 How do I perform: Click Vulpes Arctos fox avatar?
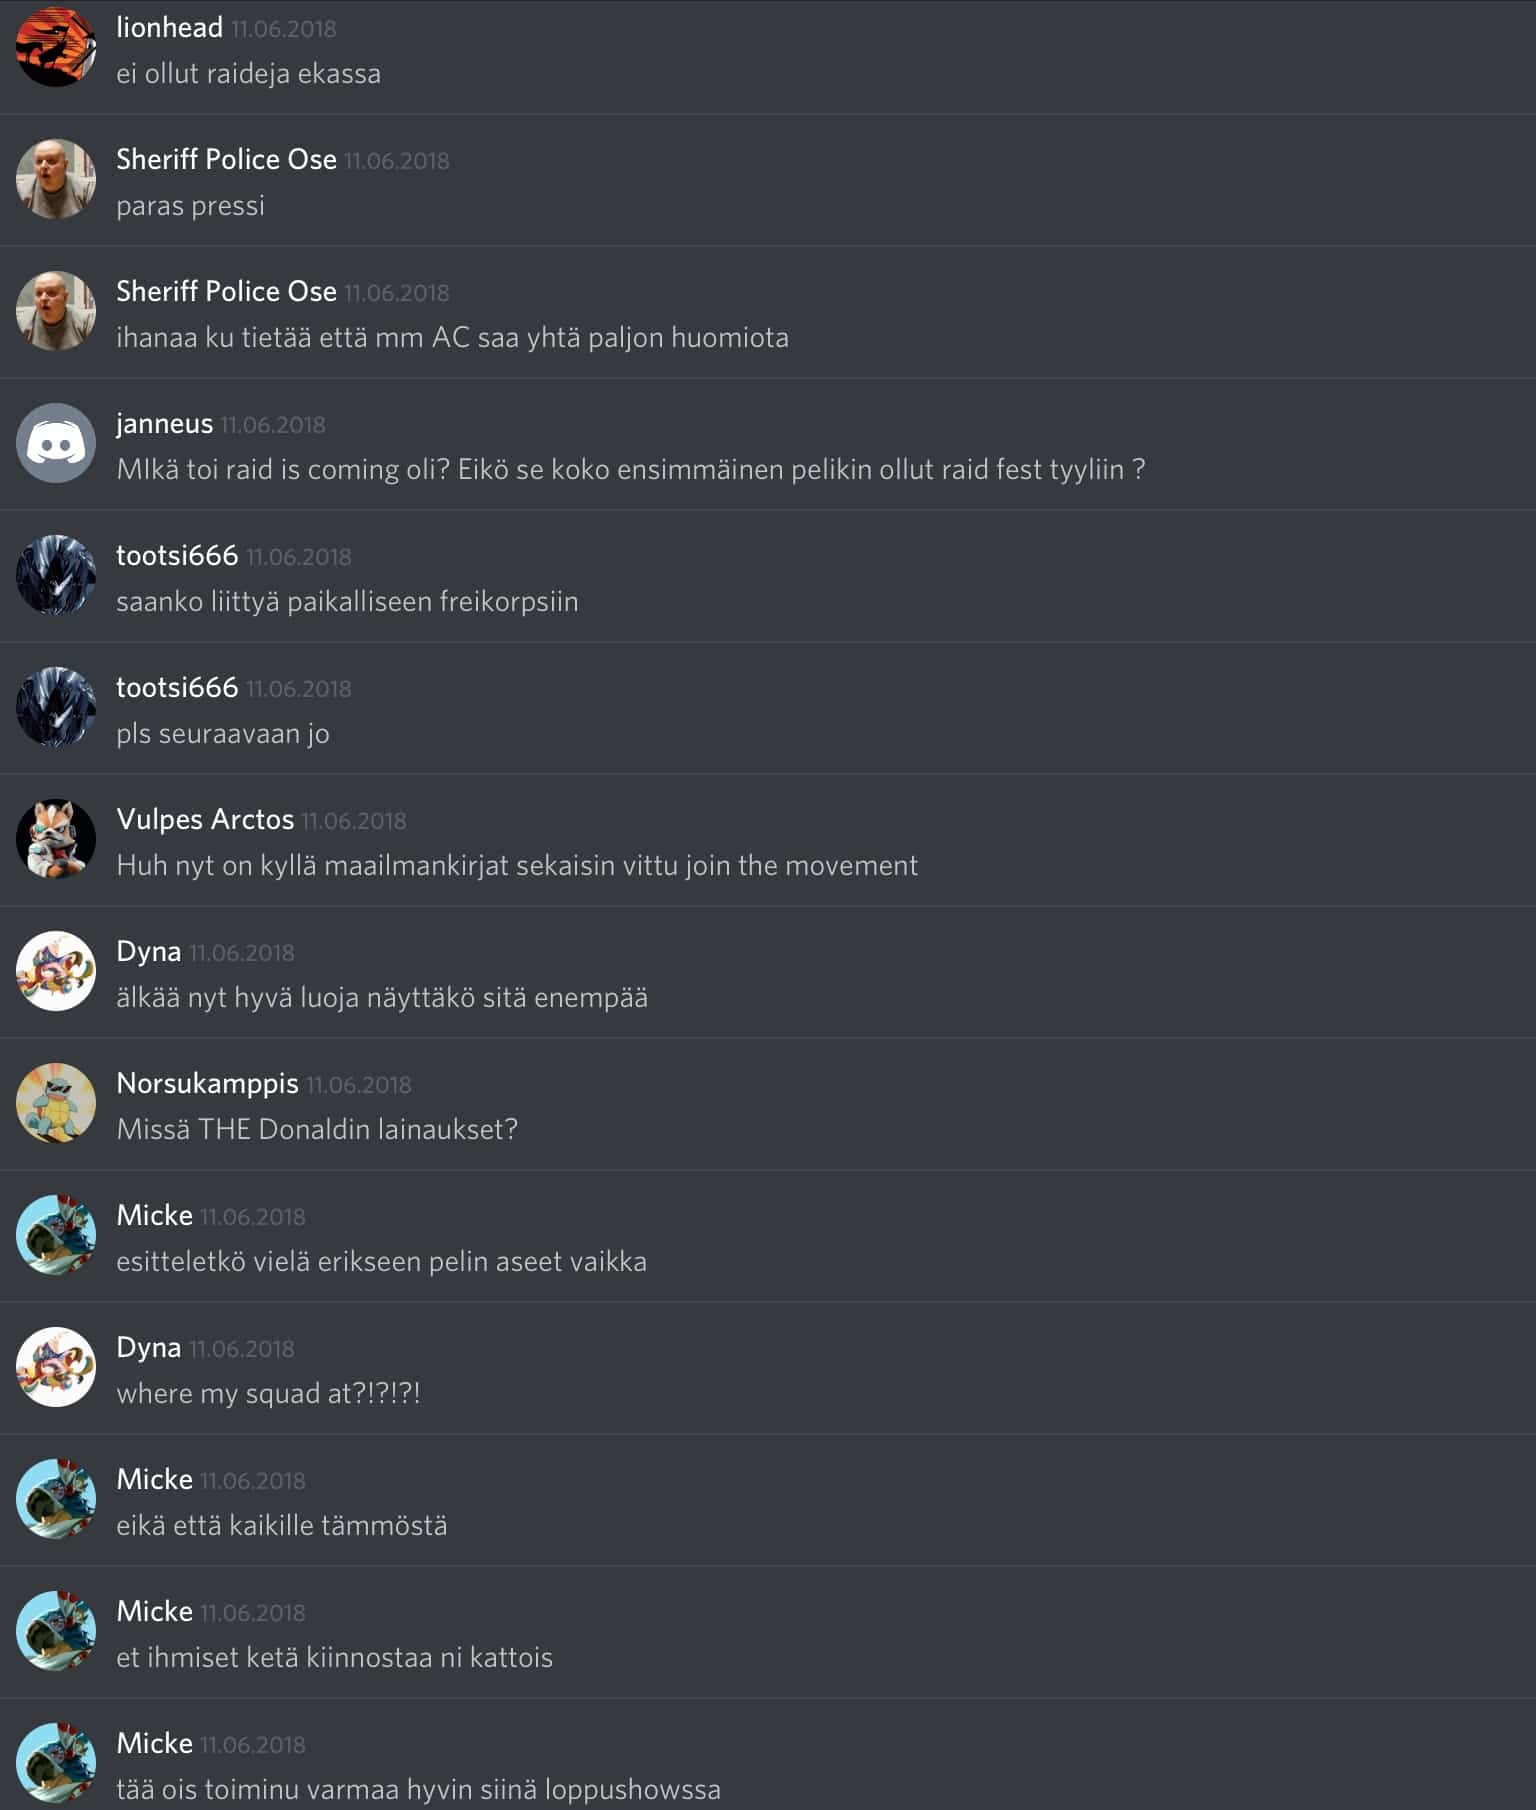pyautogui.click(x=56, y=839)
